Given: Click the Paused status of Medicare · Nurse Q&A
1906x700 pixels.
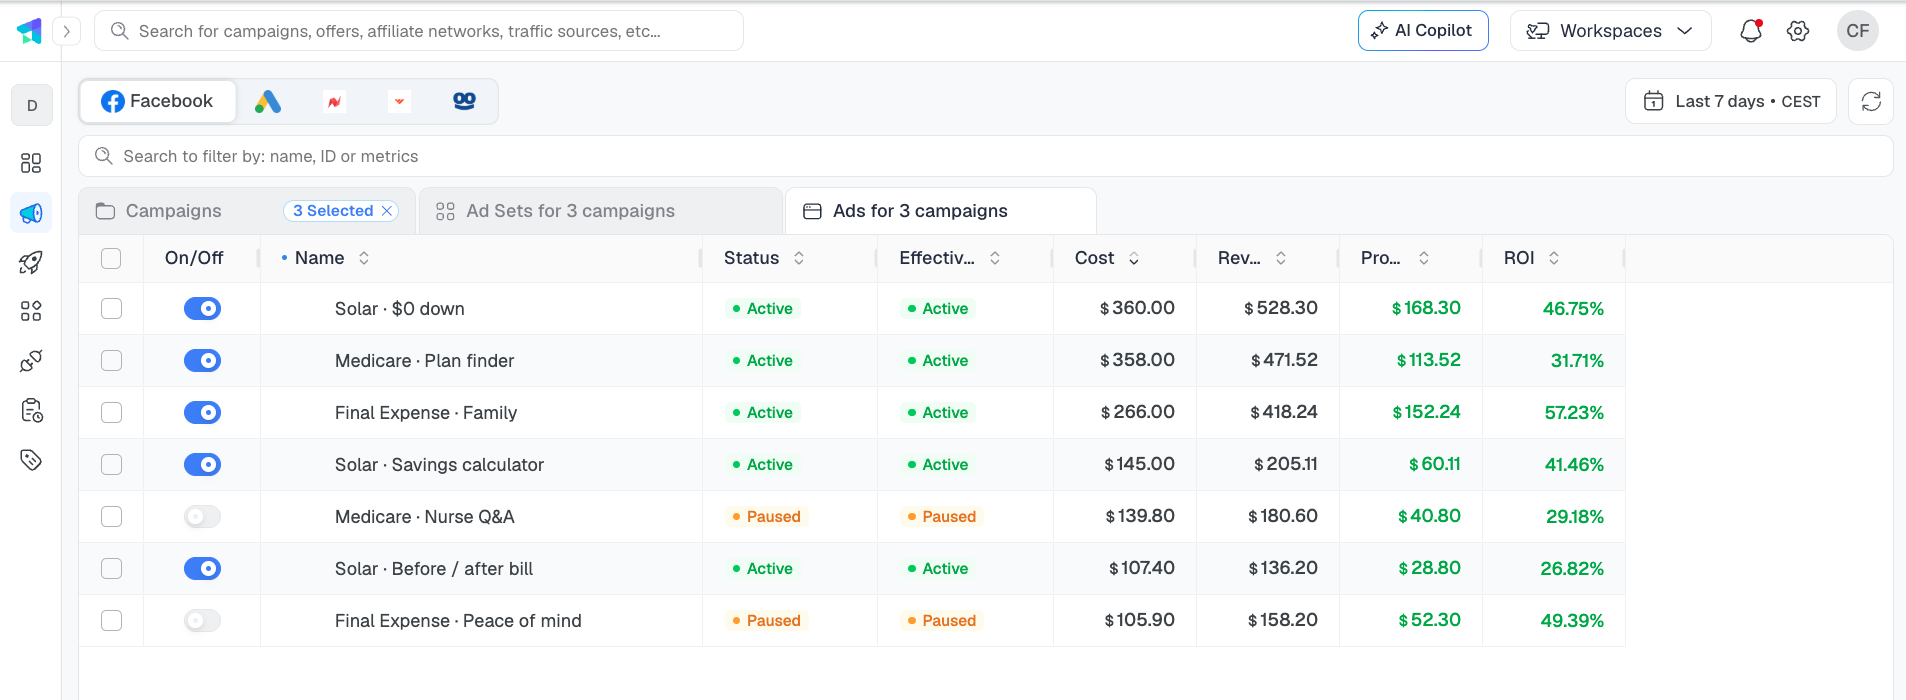Looking at the screenshot, I should 766,517.
